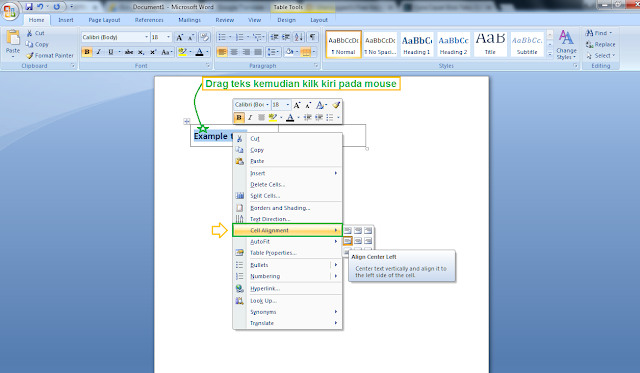Click the Office Button orb
This screenshot has width=640, height=373.
click(x=10, y=10)
